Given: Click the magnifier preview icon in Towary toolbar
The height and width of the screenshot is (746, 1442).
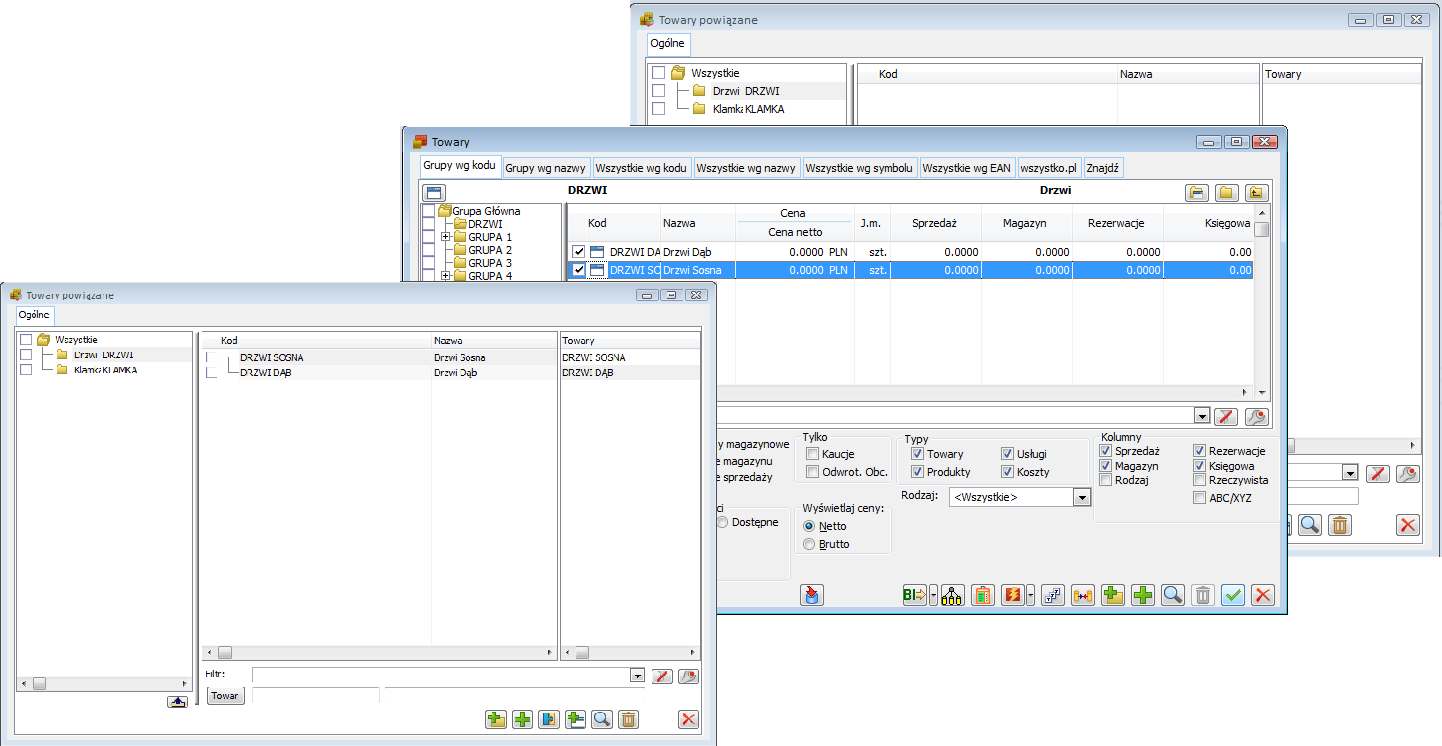Looking at the screenshot, I should 1173,595.
